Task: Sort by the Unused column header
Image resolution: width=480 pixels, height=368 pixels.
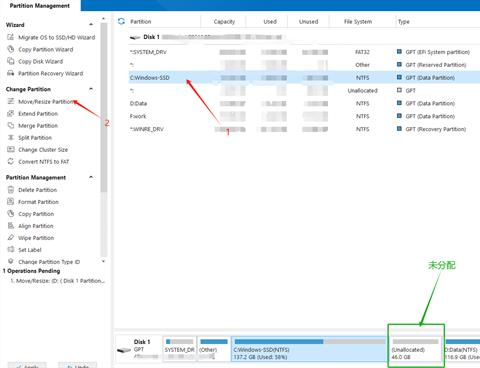Action: 308,22
